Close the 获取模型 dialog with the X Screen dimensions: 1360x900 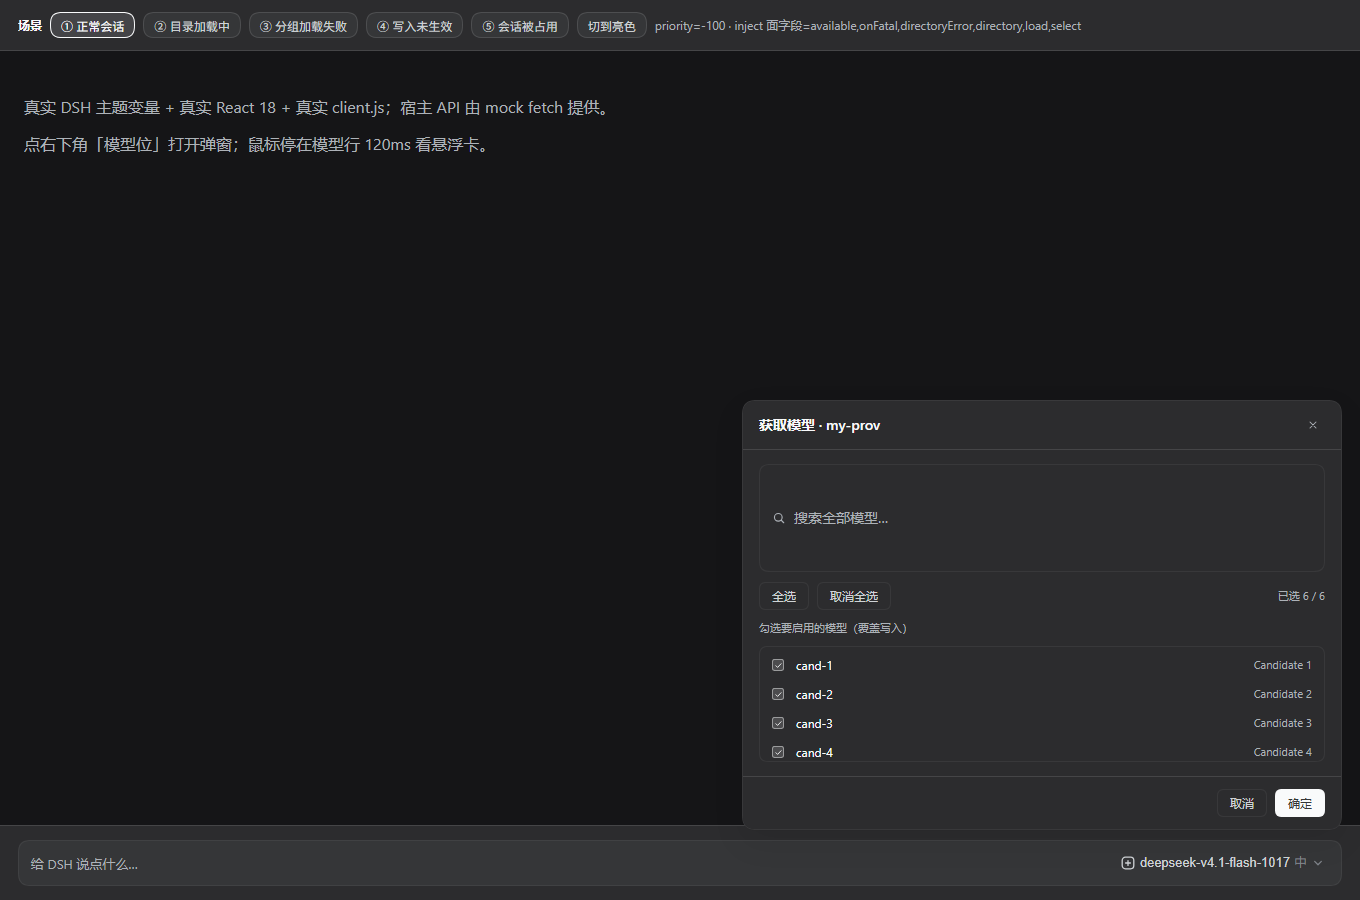[x=1313, y=425]
